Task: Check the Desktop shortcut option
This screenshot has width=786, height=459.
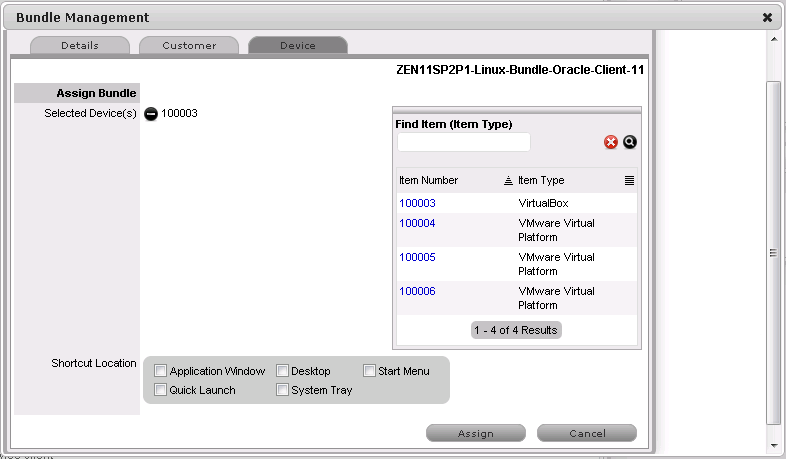Action: [283, 371]
